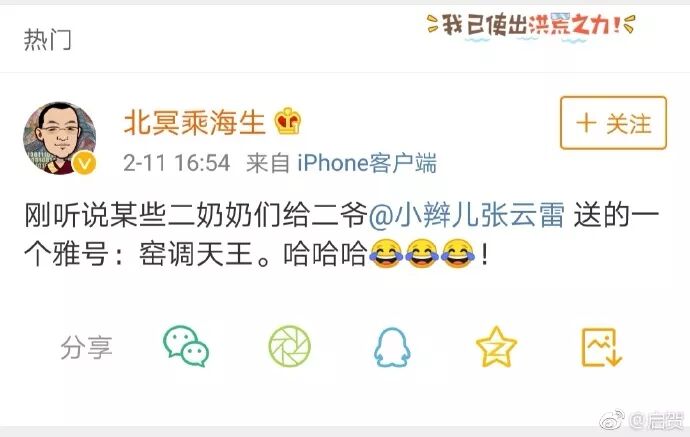
Task: Follow user with 关注 button
Action: (613, 123)
